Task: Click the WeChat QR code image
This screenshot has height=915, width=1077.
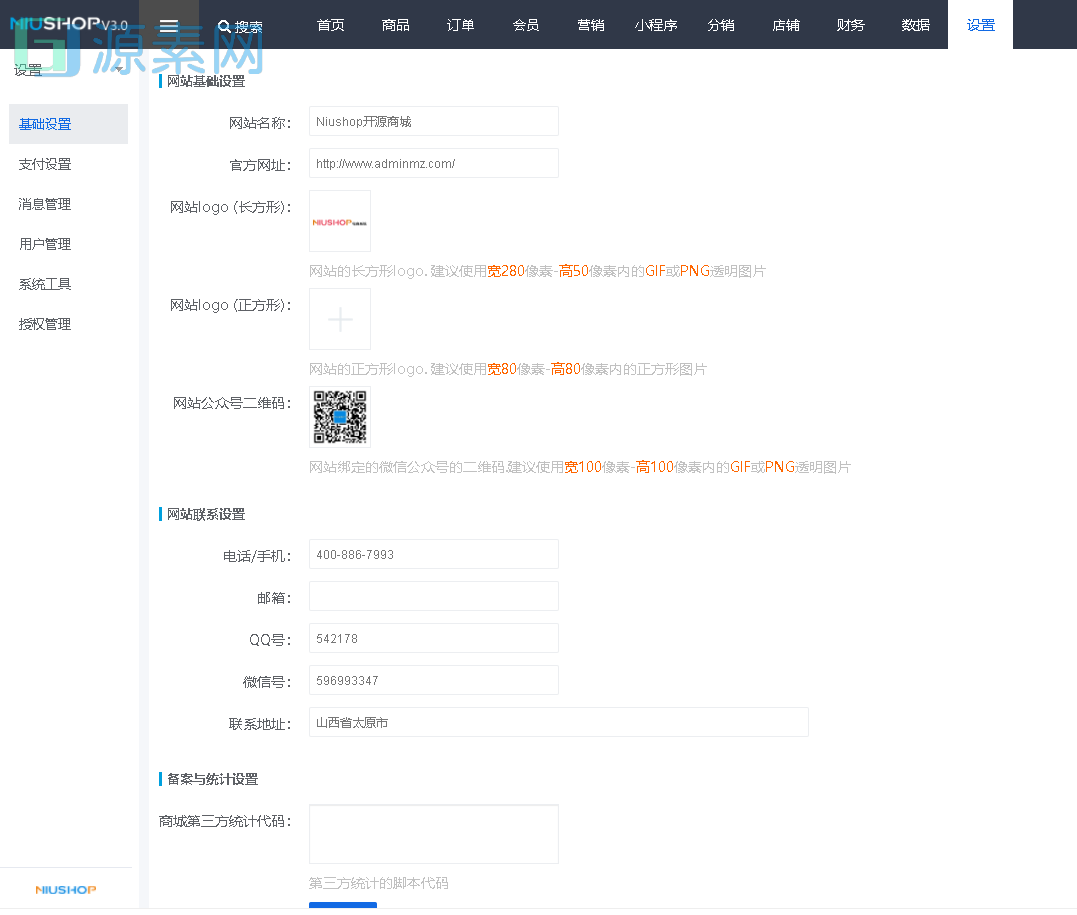Action: pyautogui.click(x=340, y=417)
